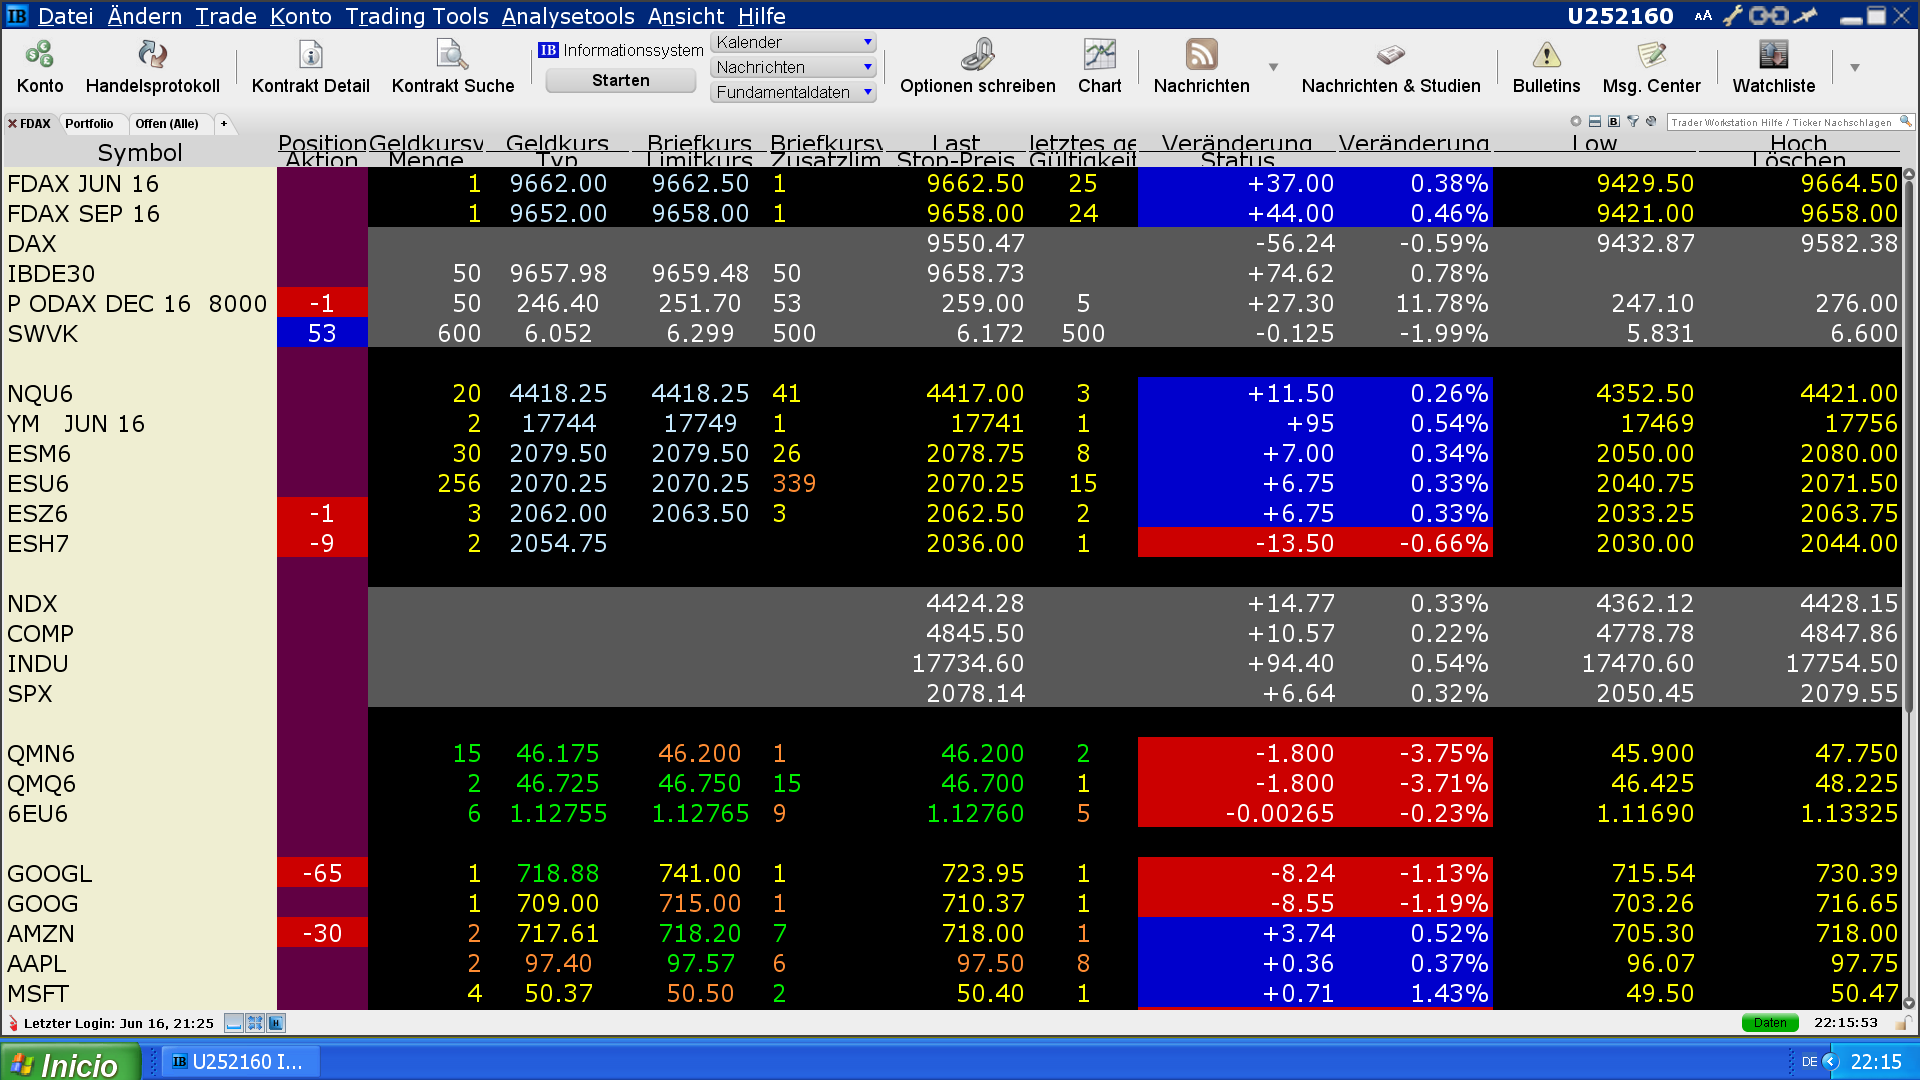The width and height of the screenshot is (1920, 1080).
Task: Toggle the chain link windows icon
Action: (x=1768, y=16)
